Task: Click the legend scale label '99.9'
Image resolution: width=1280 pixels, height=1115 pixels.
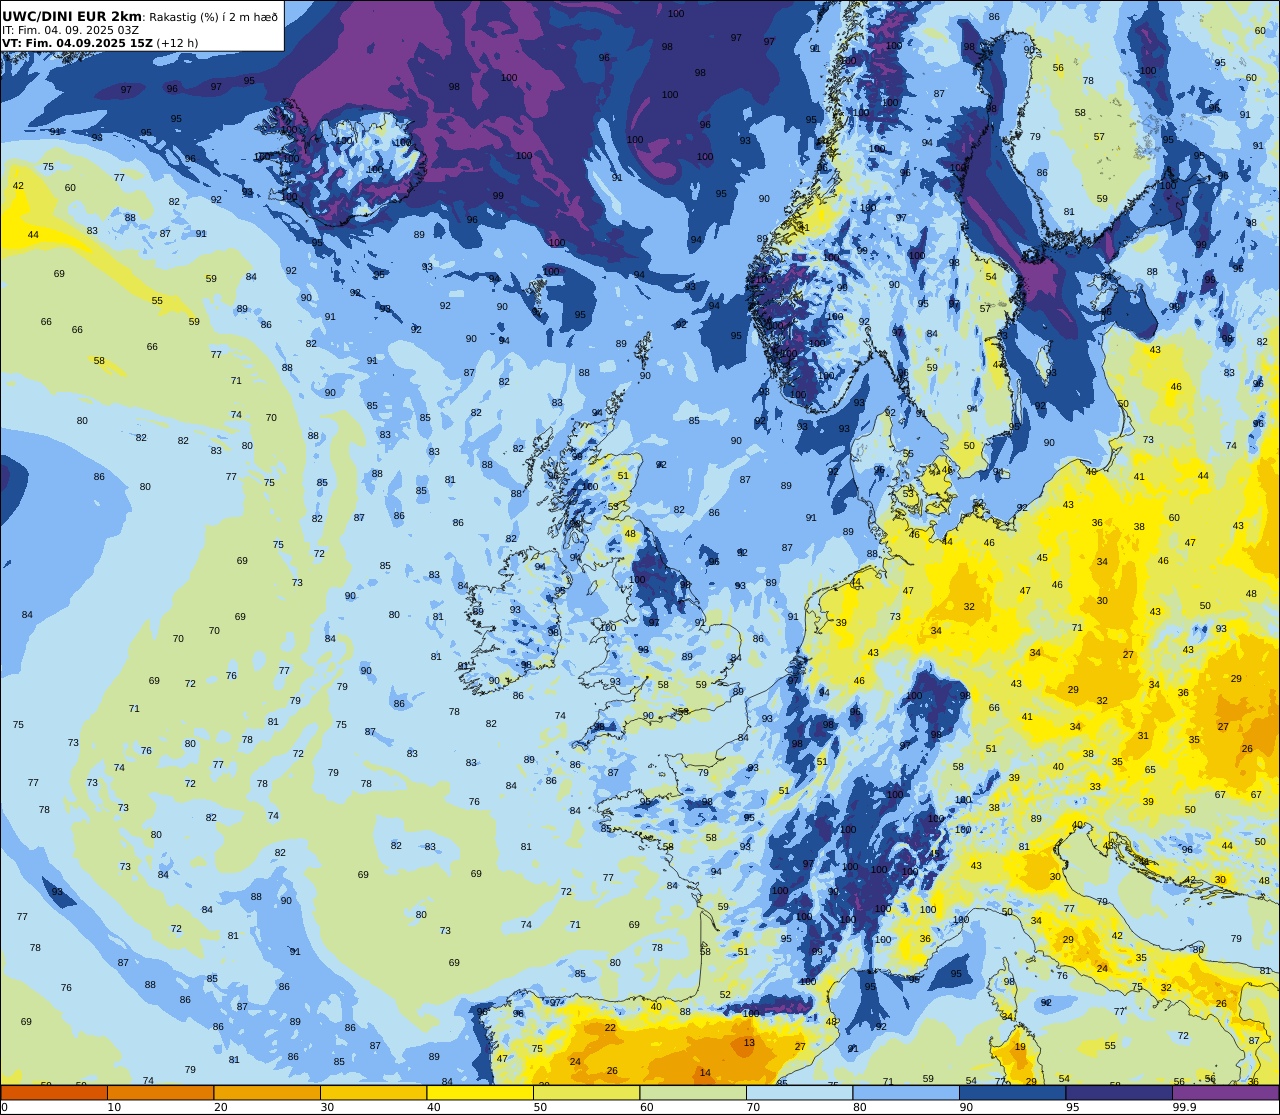Action: pyautogui.click(x=1185, y=1107)
